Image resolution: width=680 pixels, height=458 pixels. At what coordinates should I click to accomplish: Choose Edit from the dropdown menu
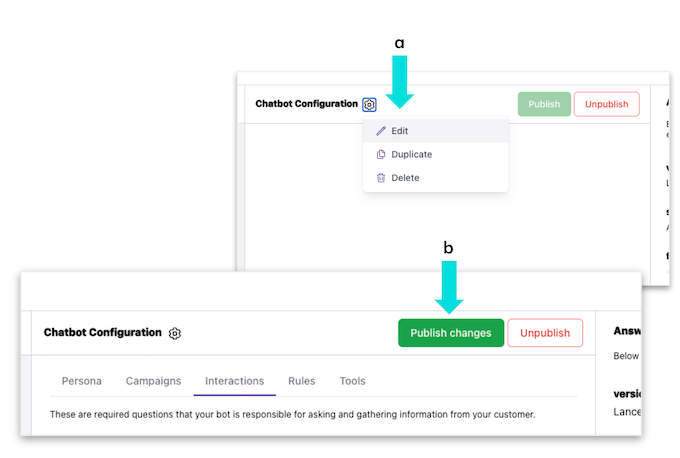tap(400, 131)
